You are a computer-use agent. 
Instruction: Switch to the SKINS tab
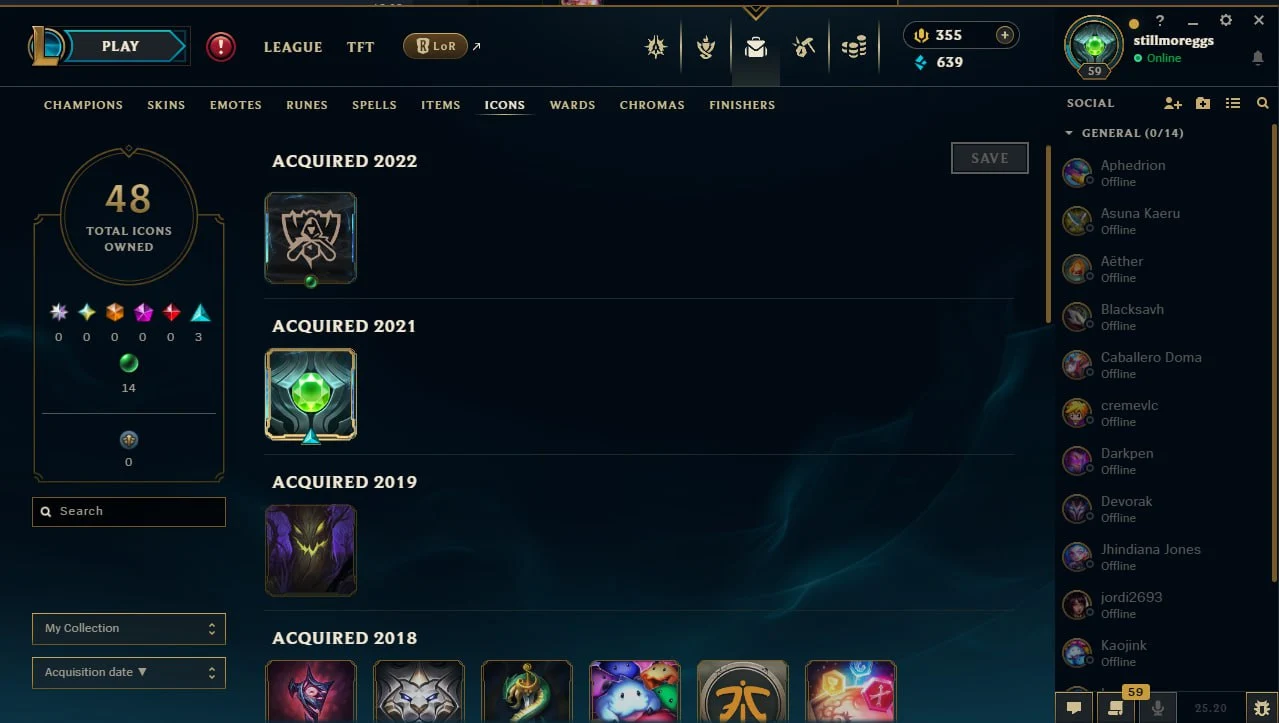(x=166, y=105)
